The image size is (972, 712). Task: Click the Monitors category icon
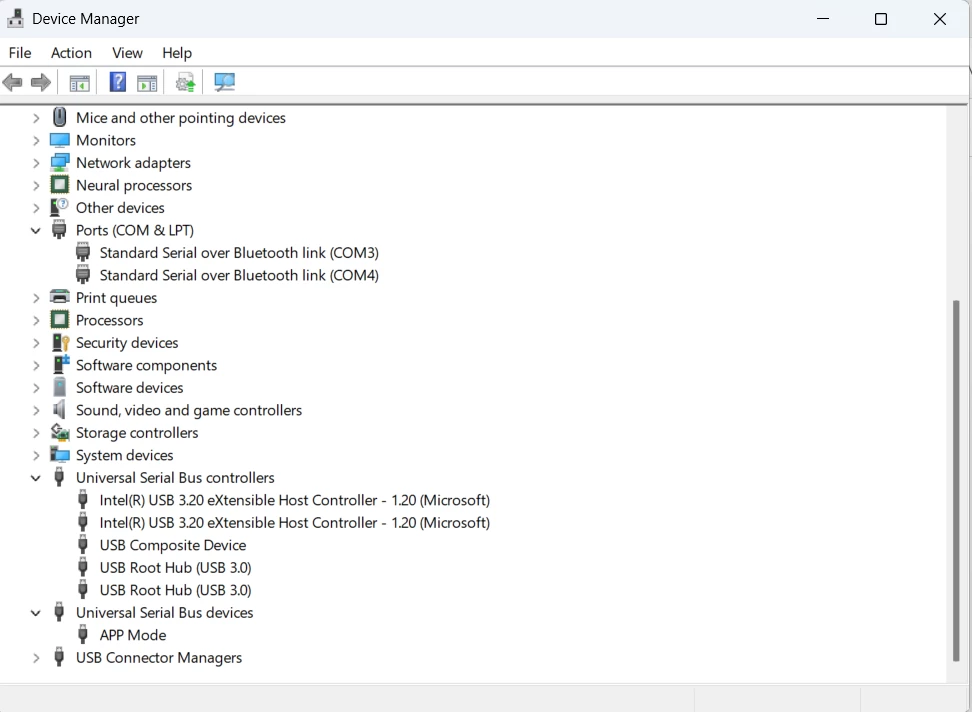point(60,140)
